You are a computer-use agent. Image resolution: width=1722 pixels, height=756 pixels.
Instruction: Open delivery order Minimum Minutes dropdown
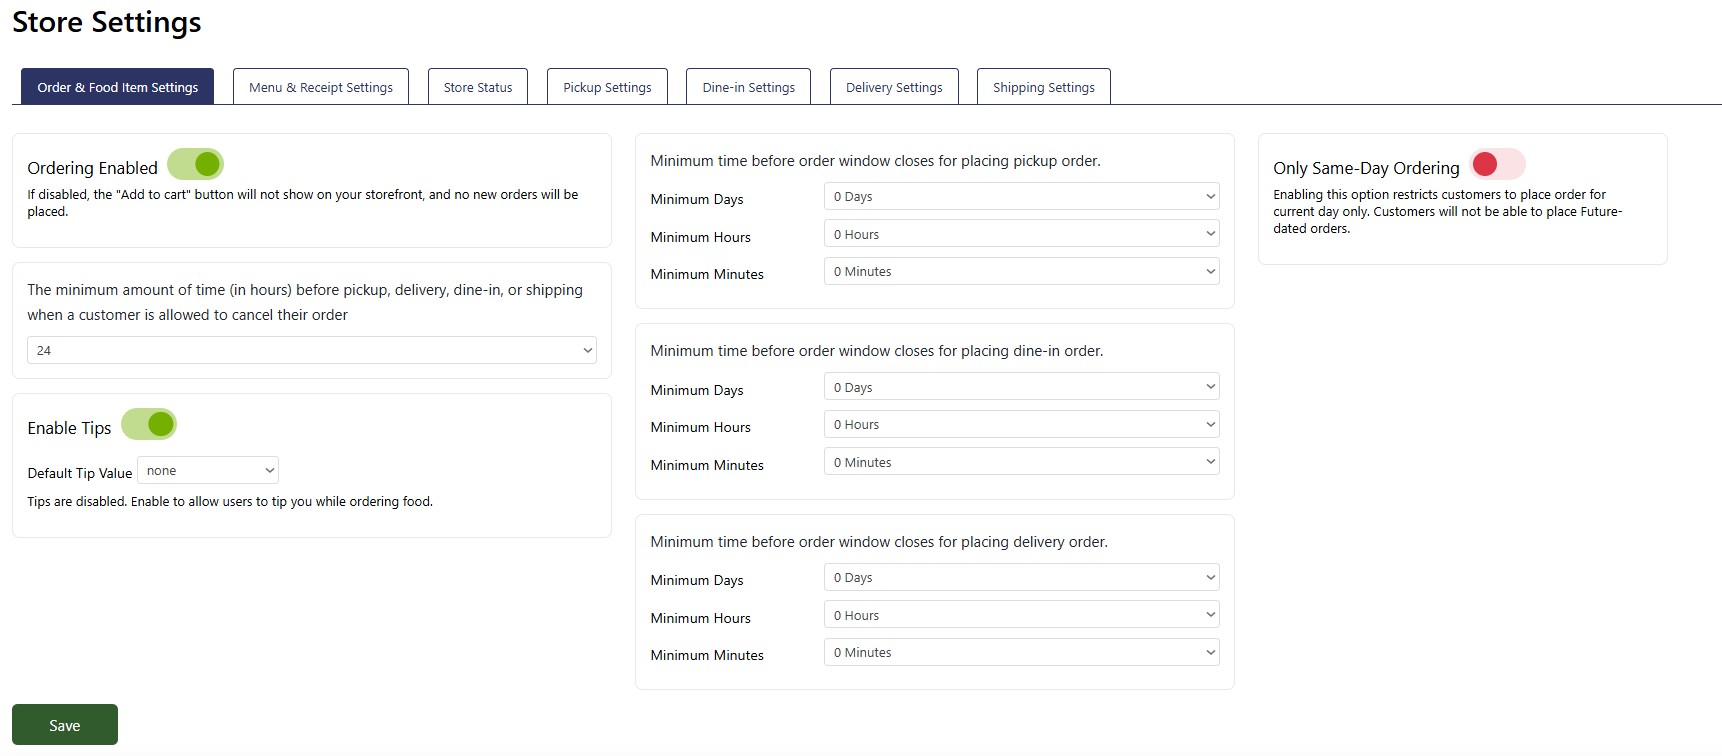click(1021, 653)
